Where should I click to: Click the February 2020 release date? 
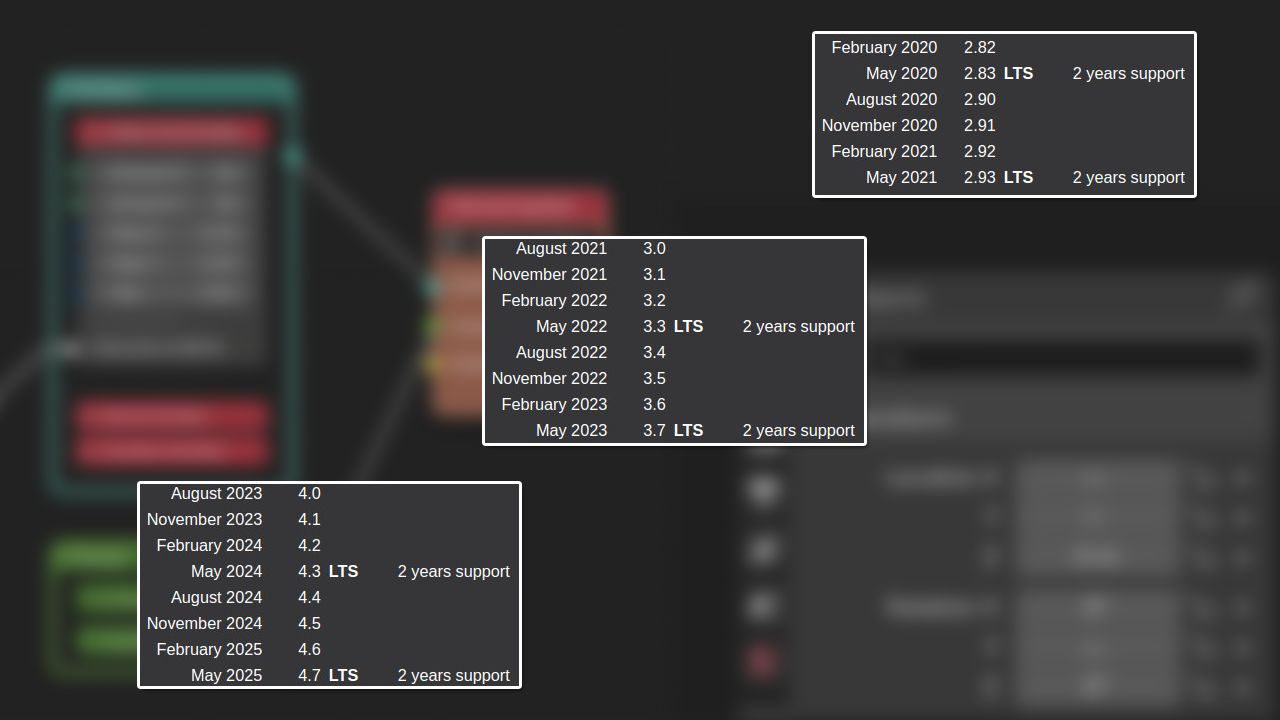click(x=884, y=47)
